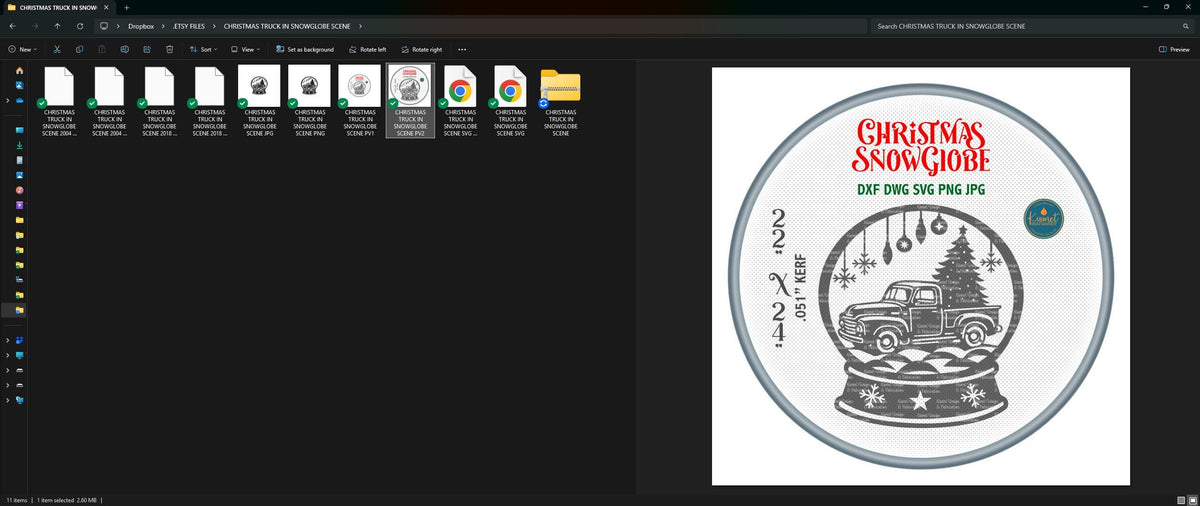
Task: Expand the Dropbox tree node
Action: pyautogui.click(x=8, y=340)
